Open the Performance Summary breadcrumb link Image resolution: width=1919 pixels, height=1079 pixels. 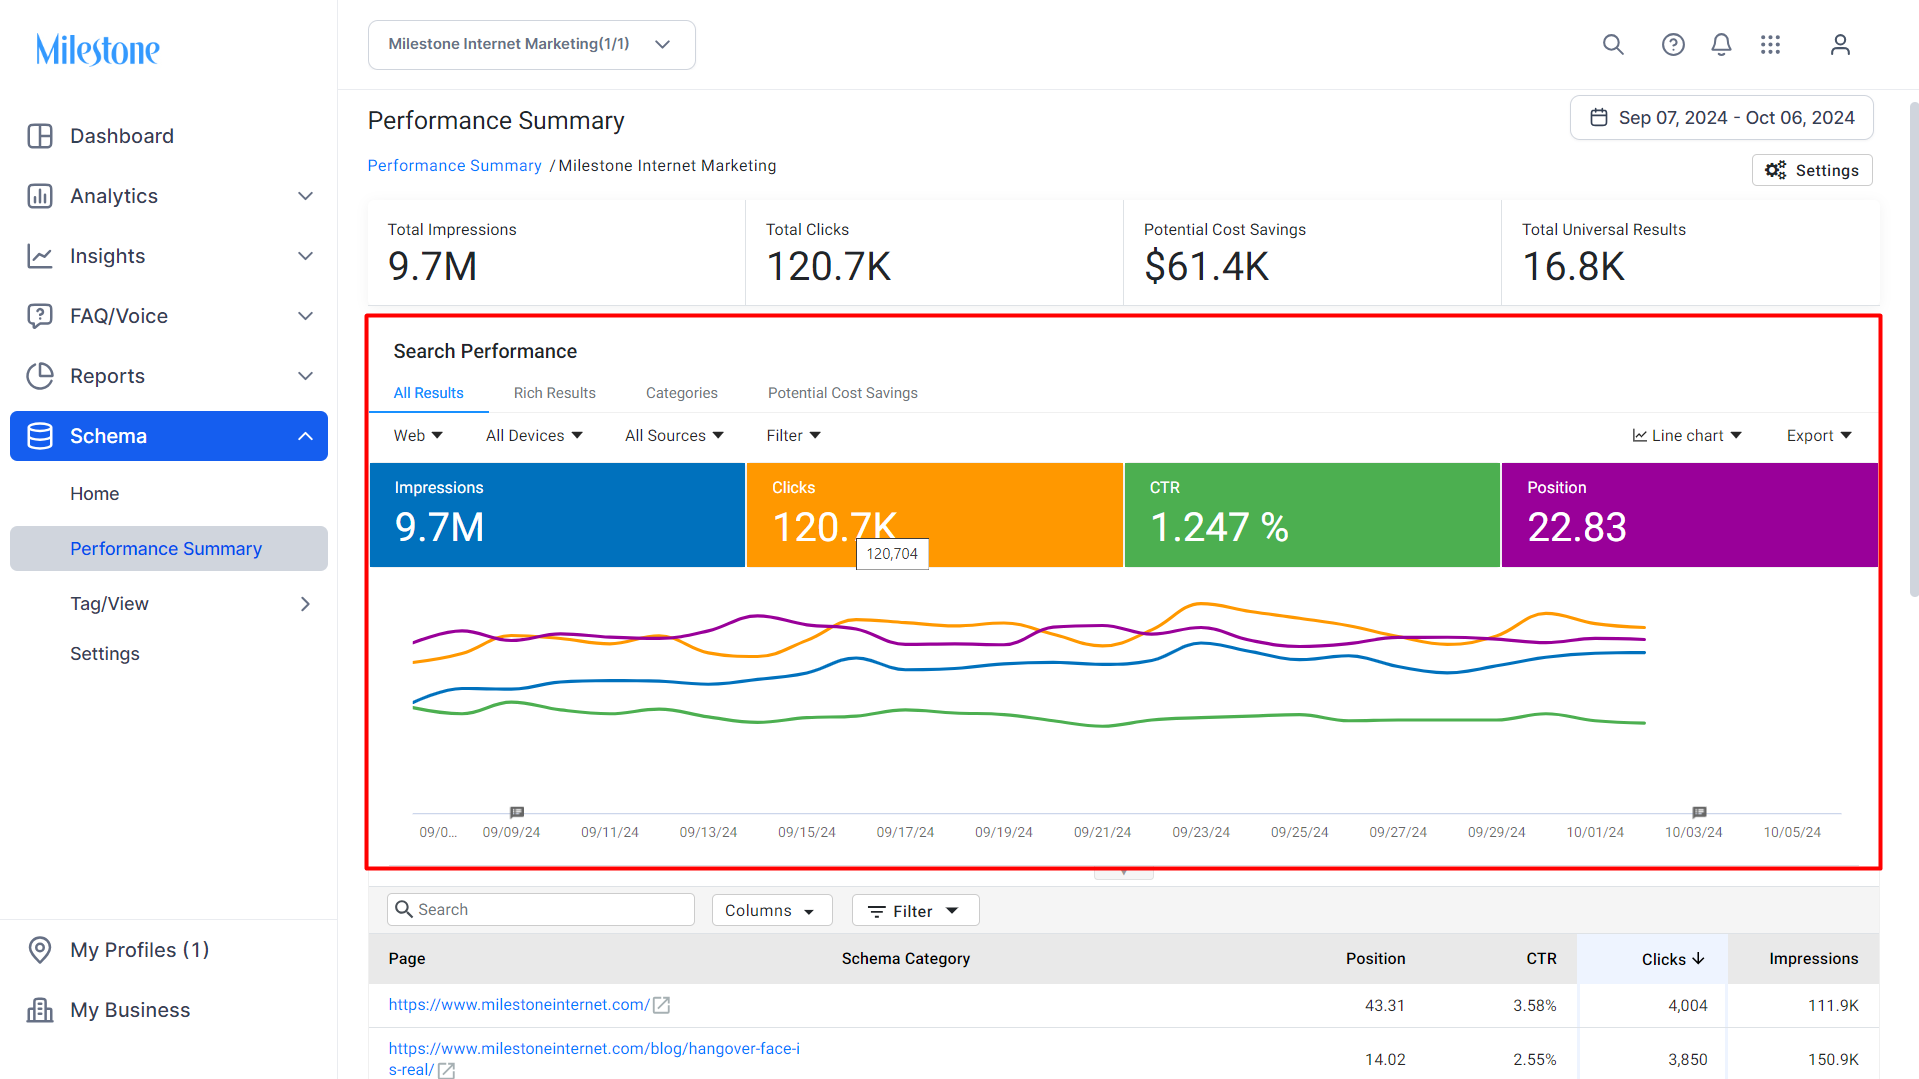[454, 166]
